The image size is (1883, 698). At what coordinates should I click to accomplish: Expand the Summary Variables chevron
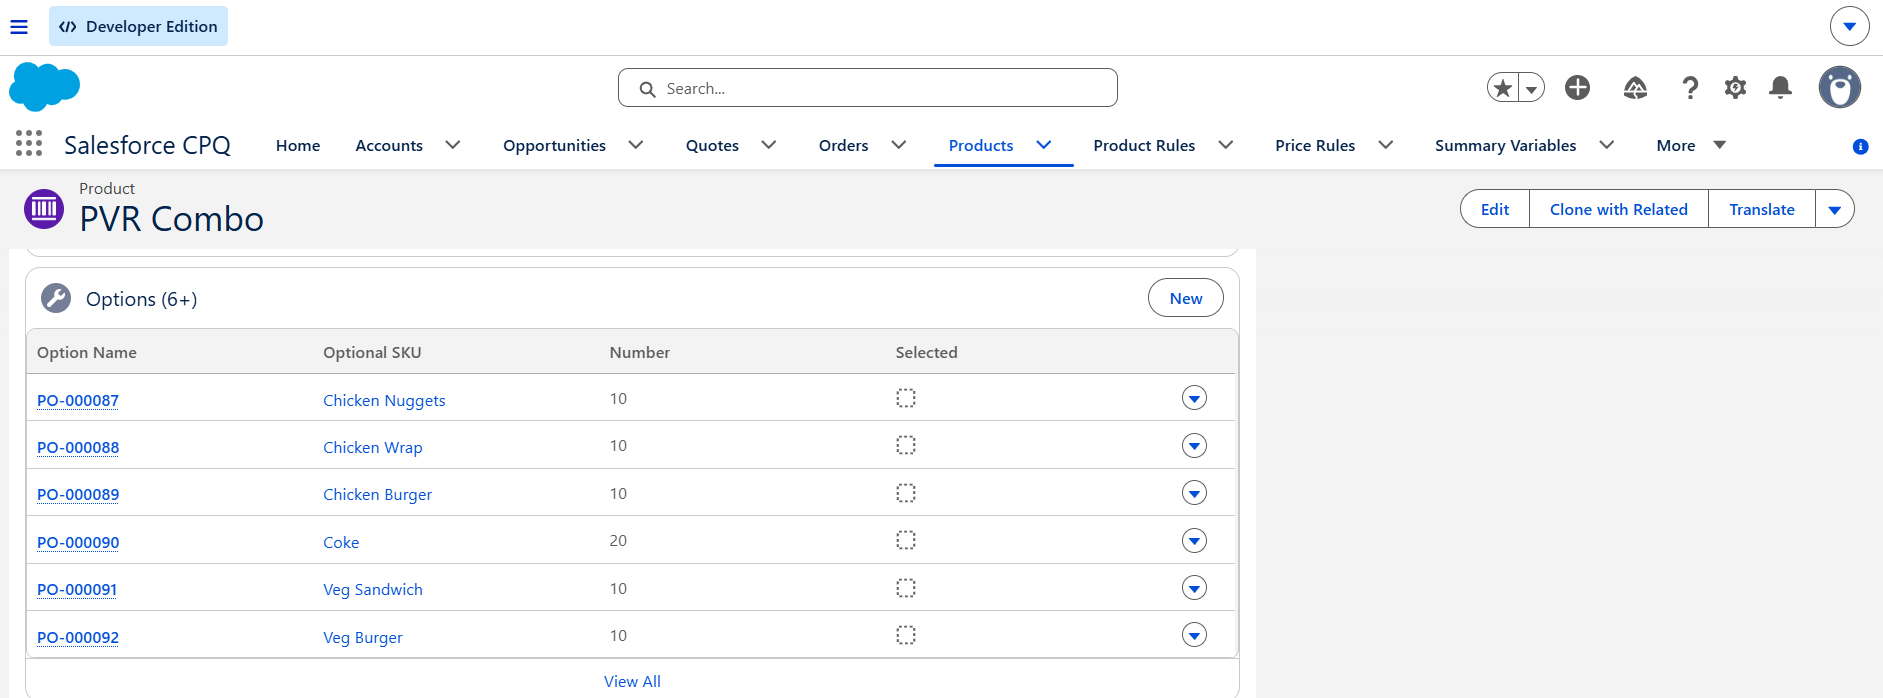click(1607, 145)
